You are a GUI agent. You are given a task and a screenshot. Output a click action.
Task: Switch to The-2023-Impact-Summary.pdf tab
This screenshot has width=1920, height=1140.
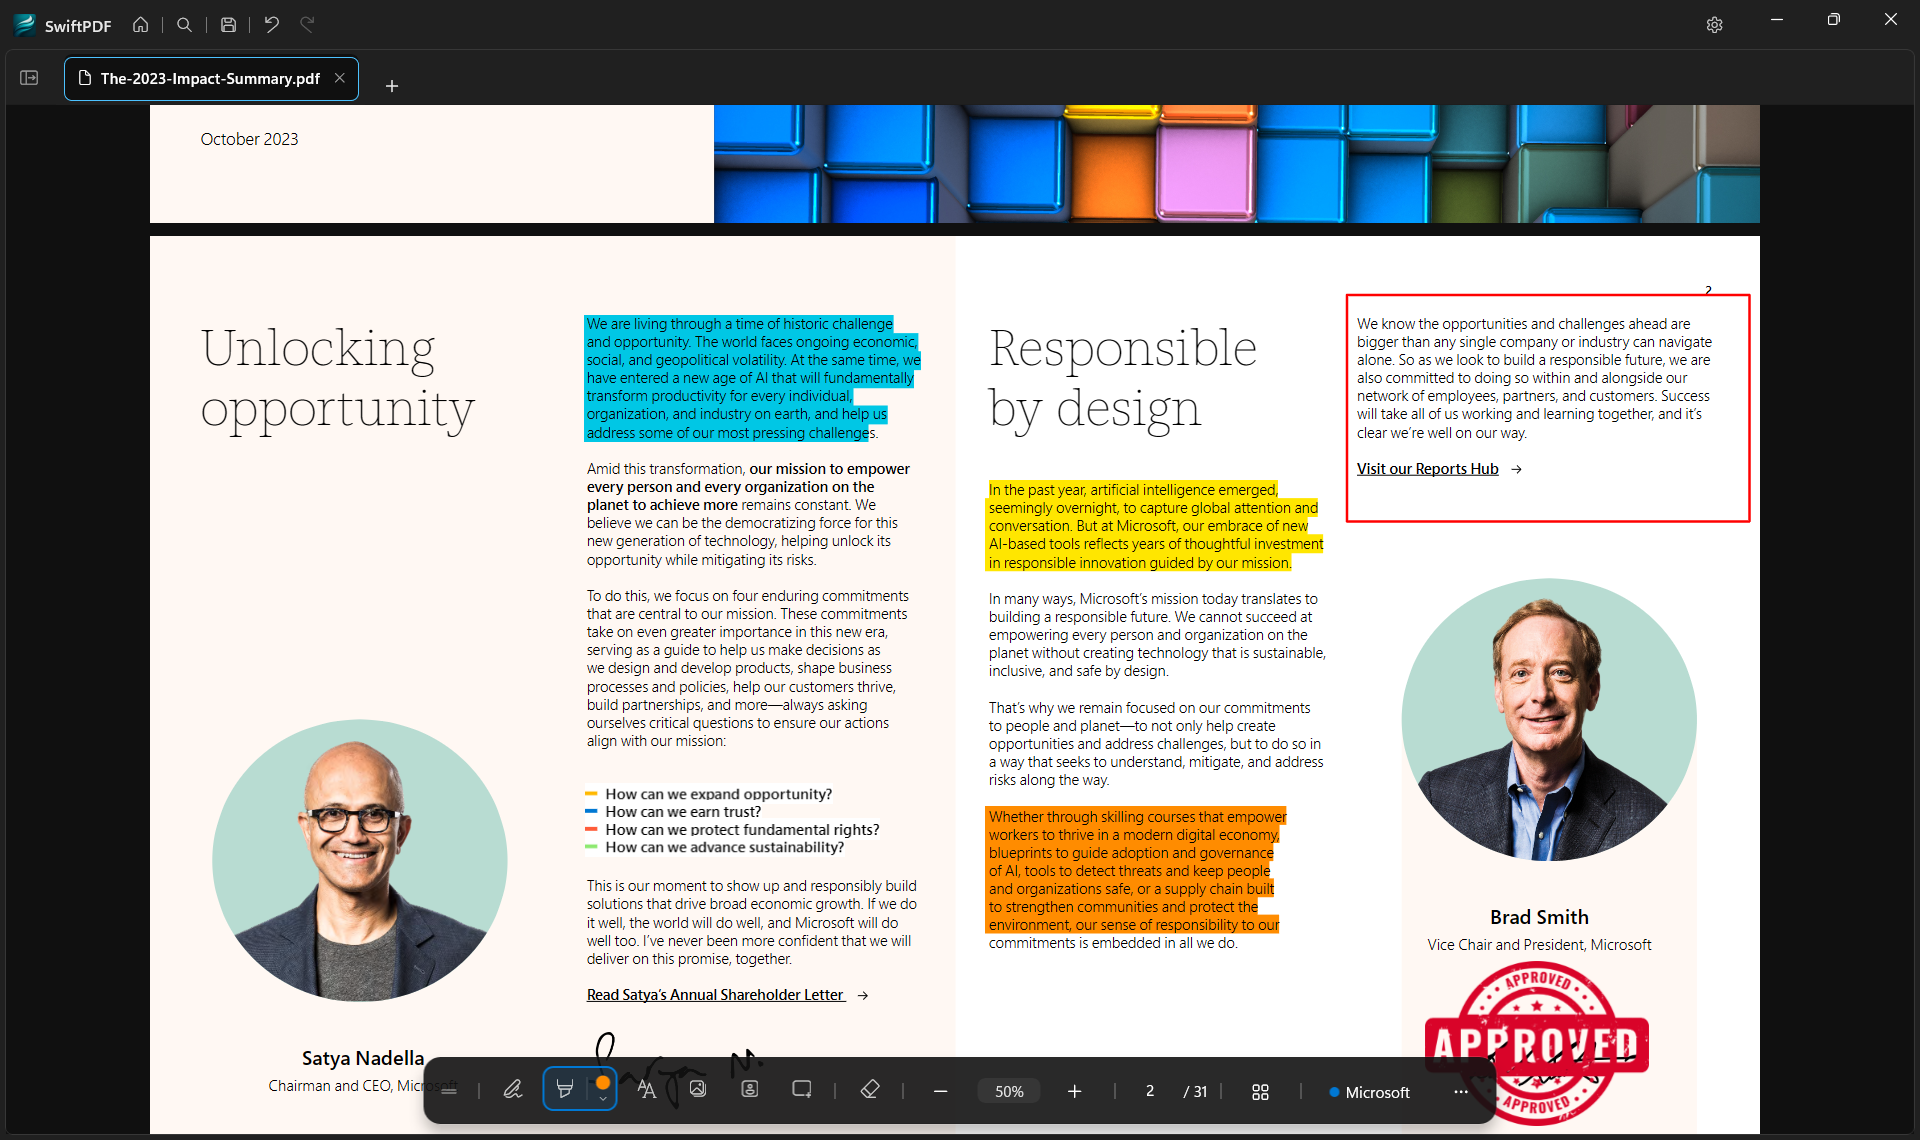coord(203,78)
